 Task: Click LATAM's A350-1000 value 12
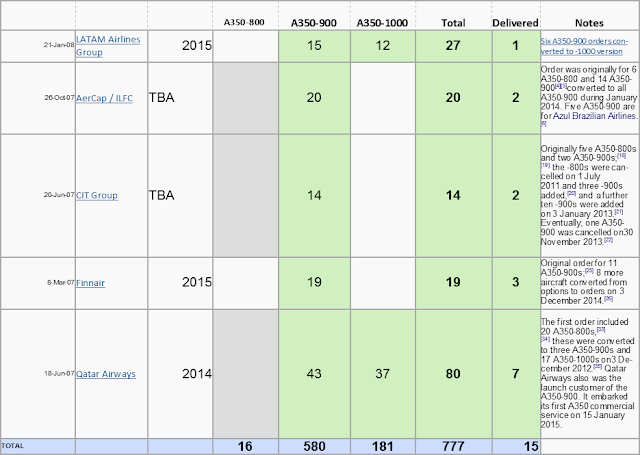383,46
